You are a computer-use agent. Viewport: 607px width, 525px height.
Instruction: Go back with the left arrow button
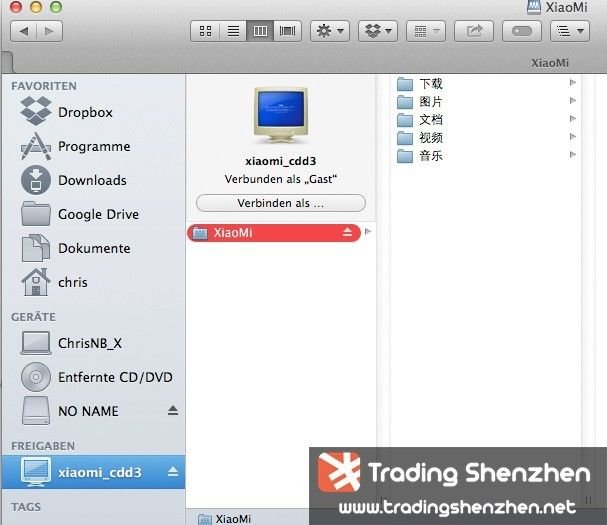tap(24, 31)
